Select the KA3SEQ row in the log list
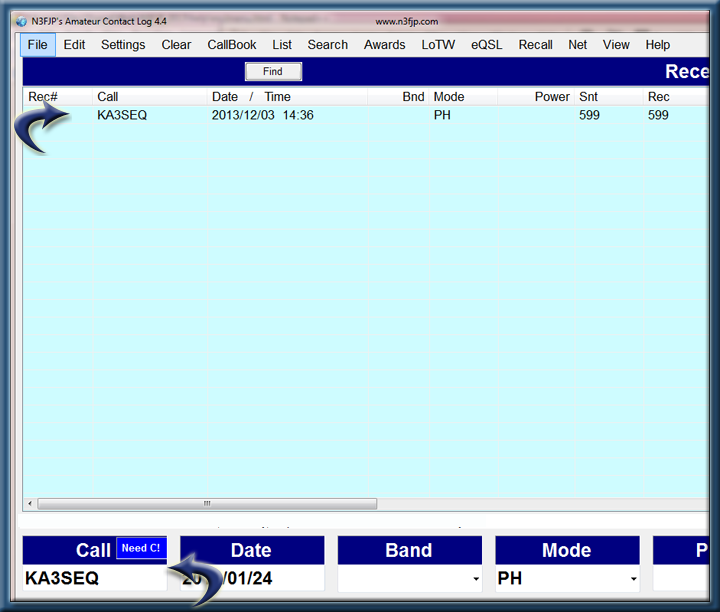Image resolution: width=720 pixels, height=612 pixels. point(122,116)
